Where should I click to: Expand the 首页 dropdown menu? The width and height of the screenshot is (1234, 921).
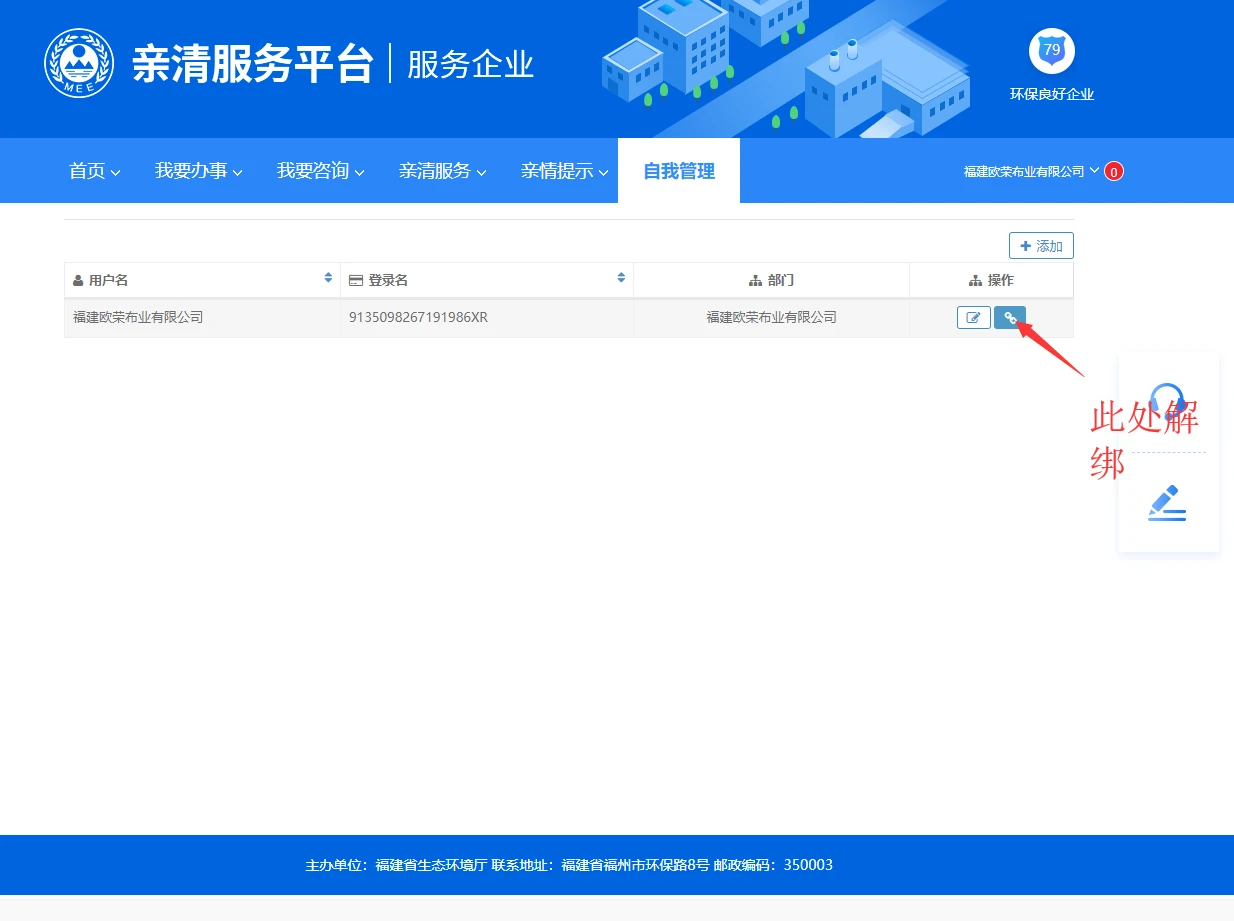[x=94, y=171]
